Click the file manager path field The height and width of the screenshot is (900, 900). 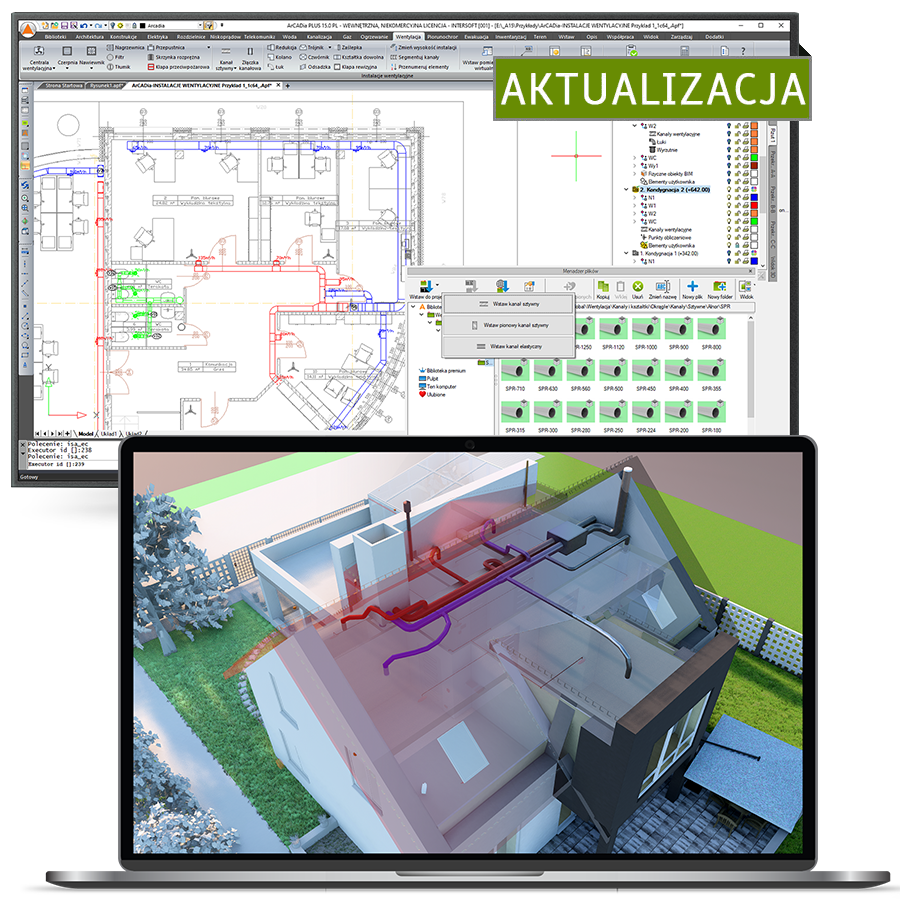coord(664,307)
